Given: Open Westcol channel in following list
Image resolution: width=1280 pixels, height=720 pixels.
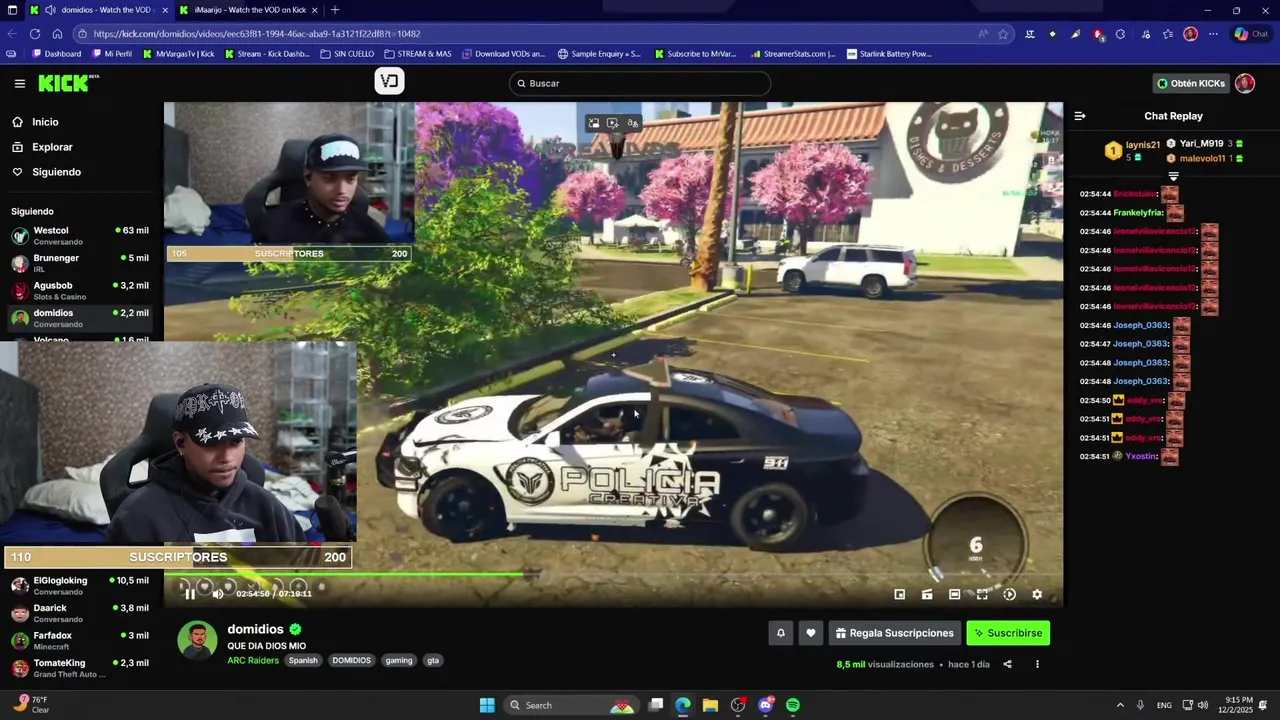Looking at the screenshot, I should (80, 236).
